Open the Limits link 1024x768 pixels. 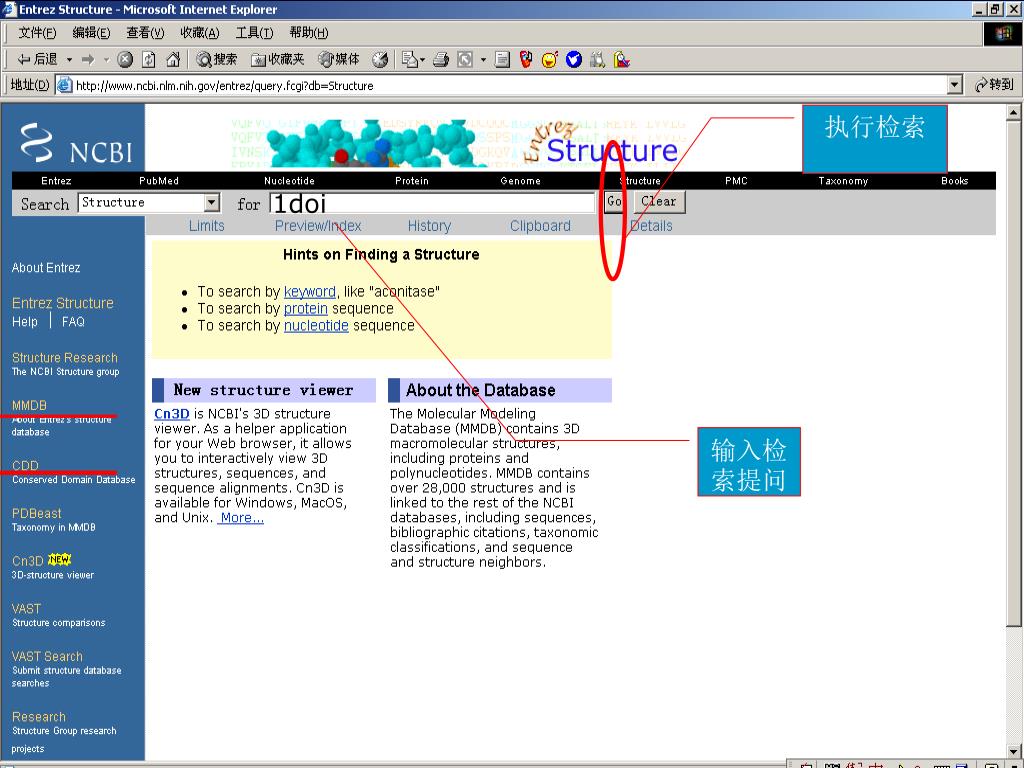point(206,226)
